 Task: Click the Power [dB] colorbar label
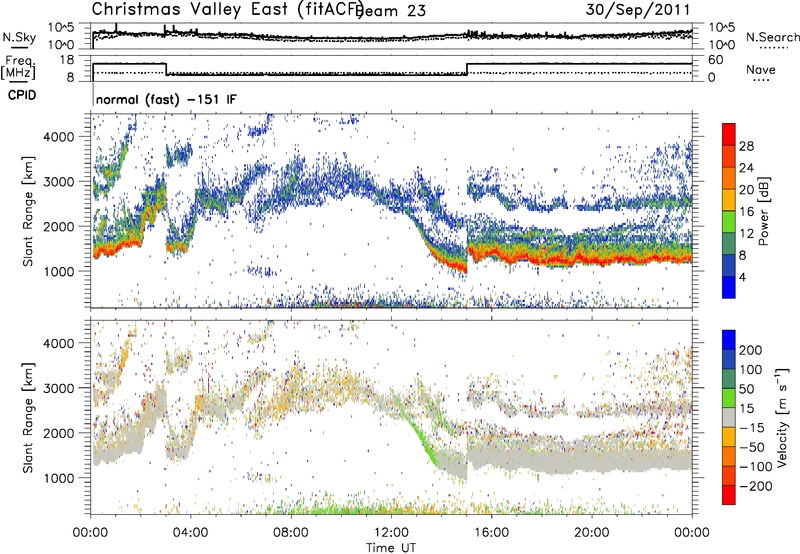(763, 211)
